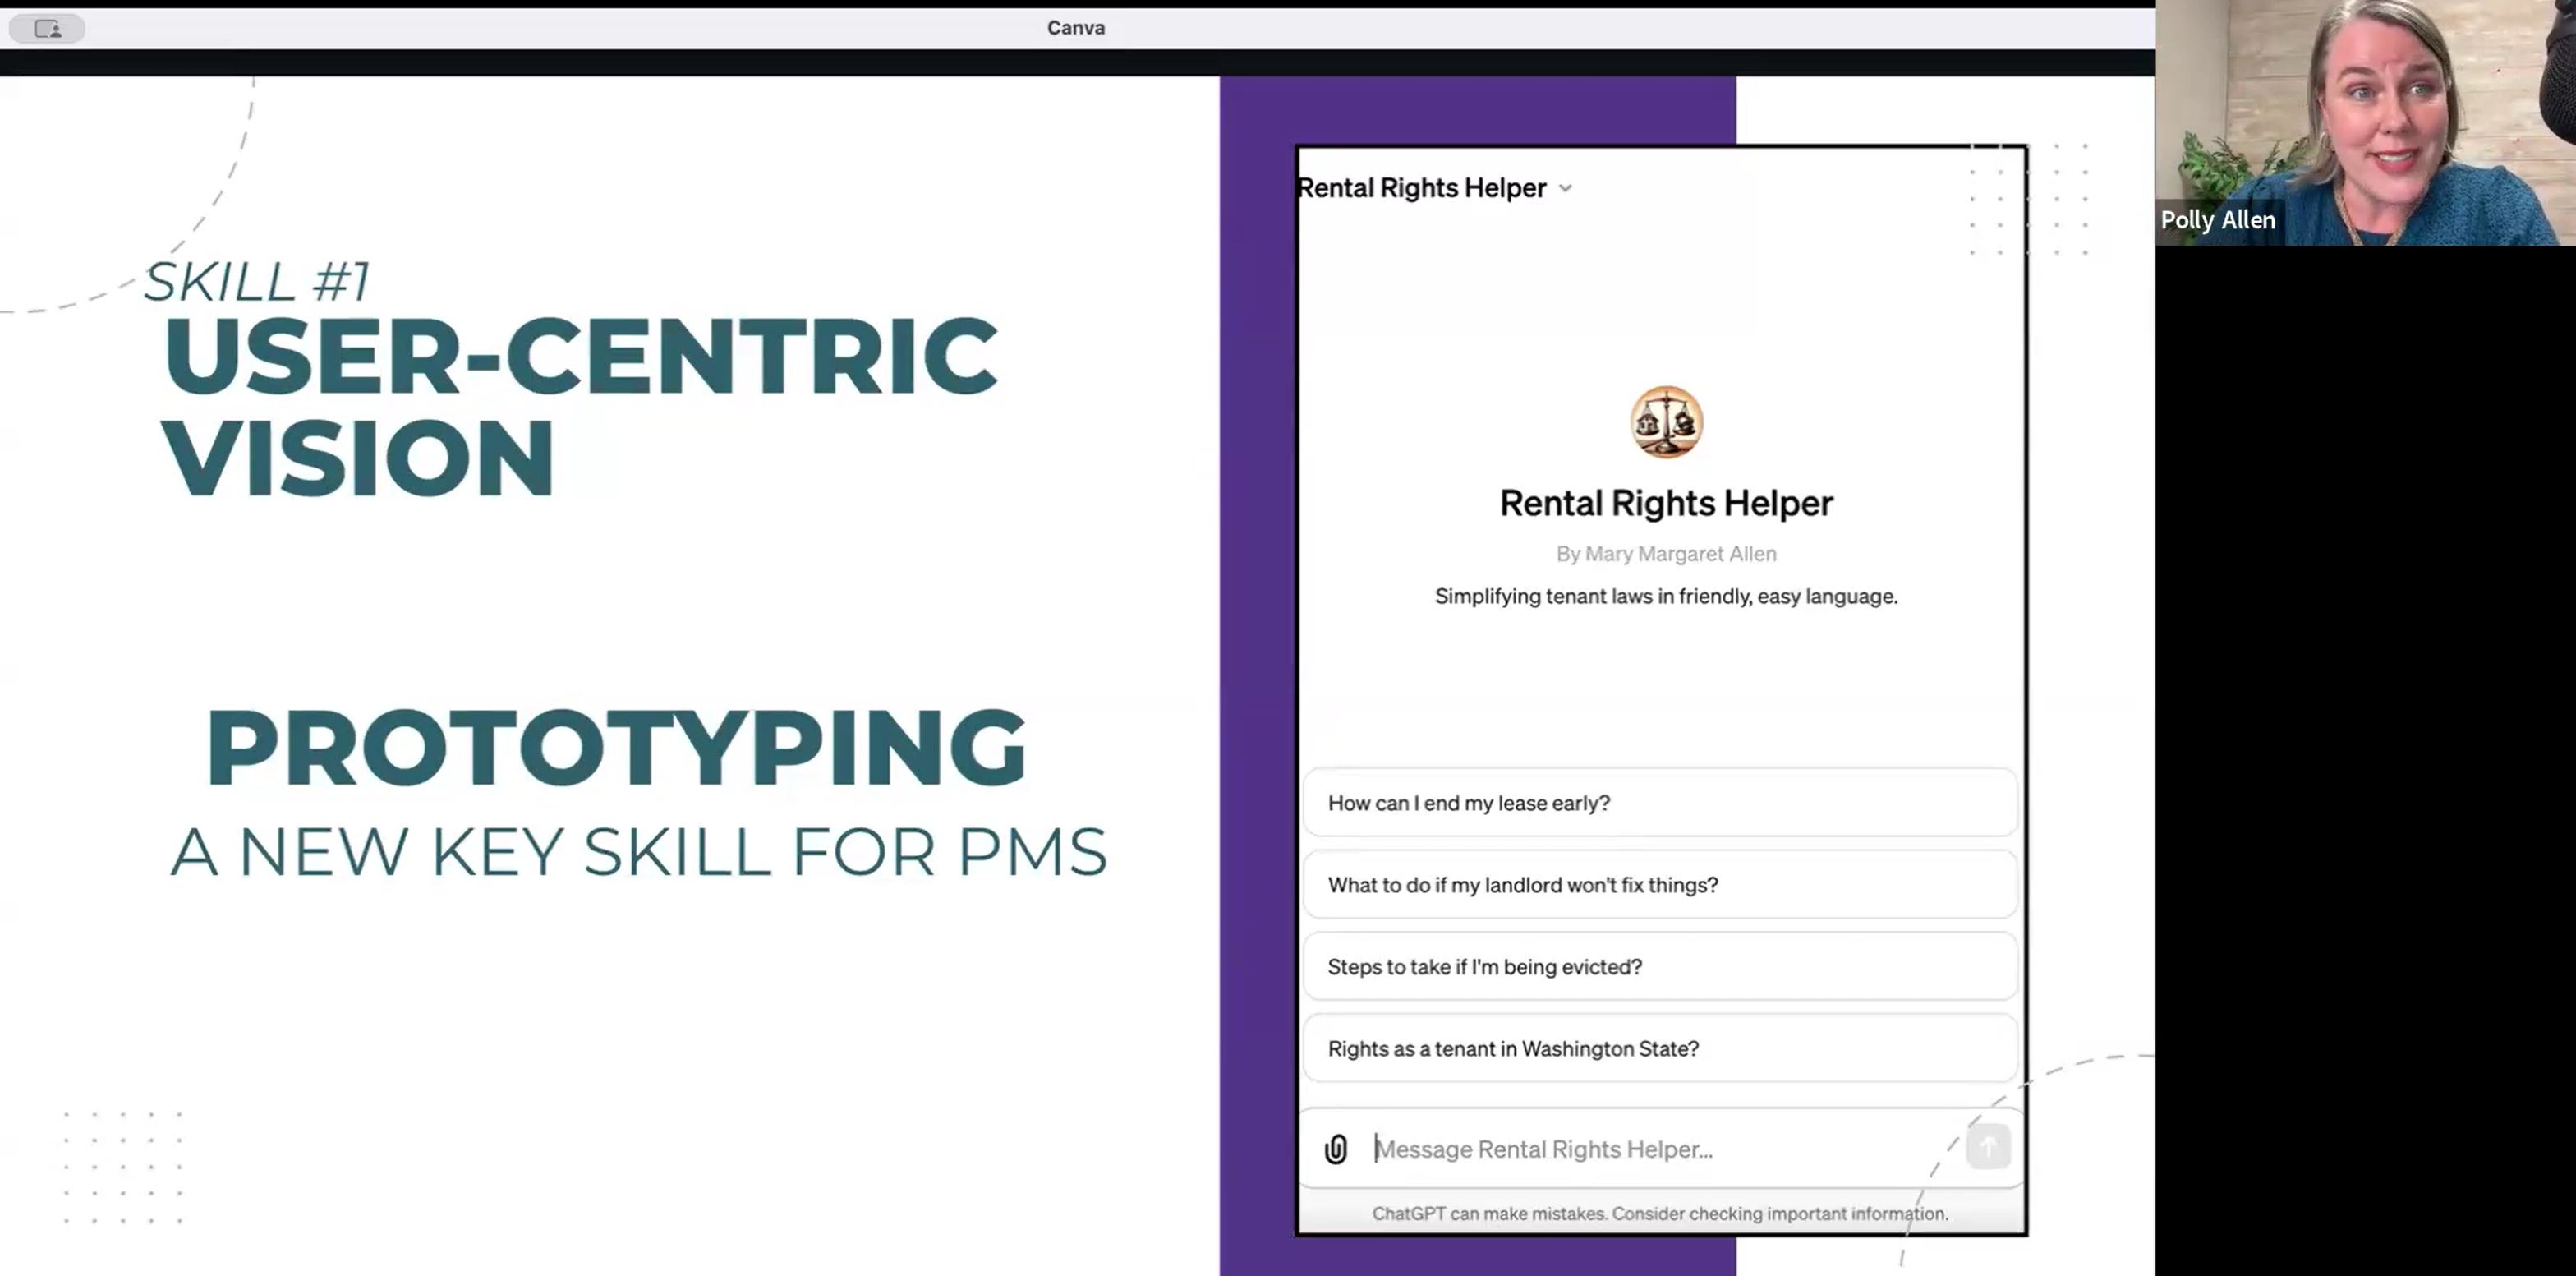Click the screen-share participant icon at top-left
This screenshot has height=1276, width=2576.
(x=47, y=29)
